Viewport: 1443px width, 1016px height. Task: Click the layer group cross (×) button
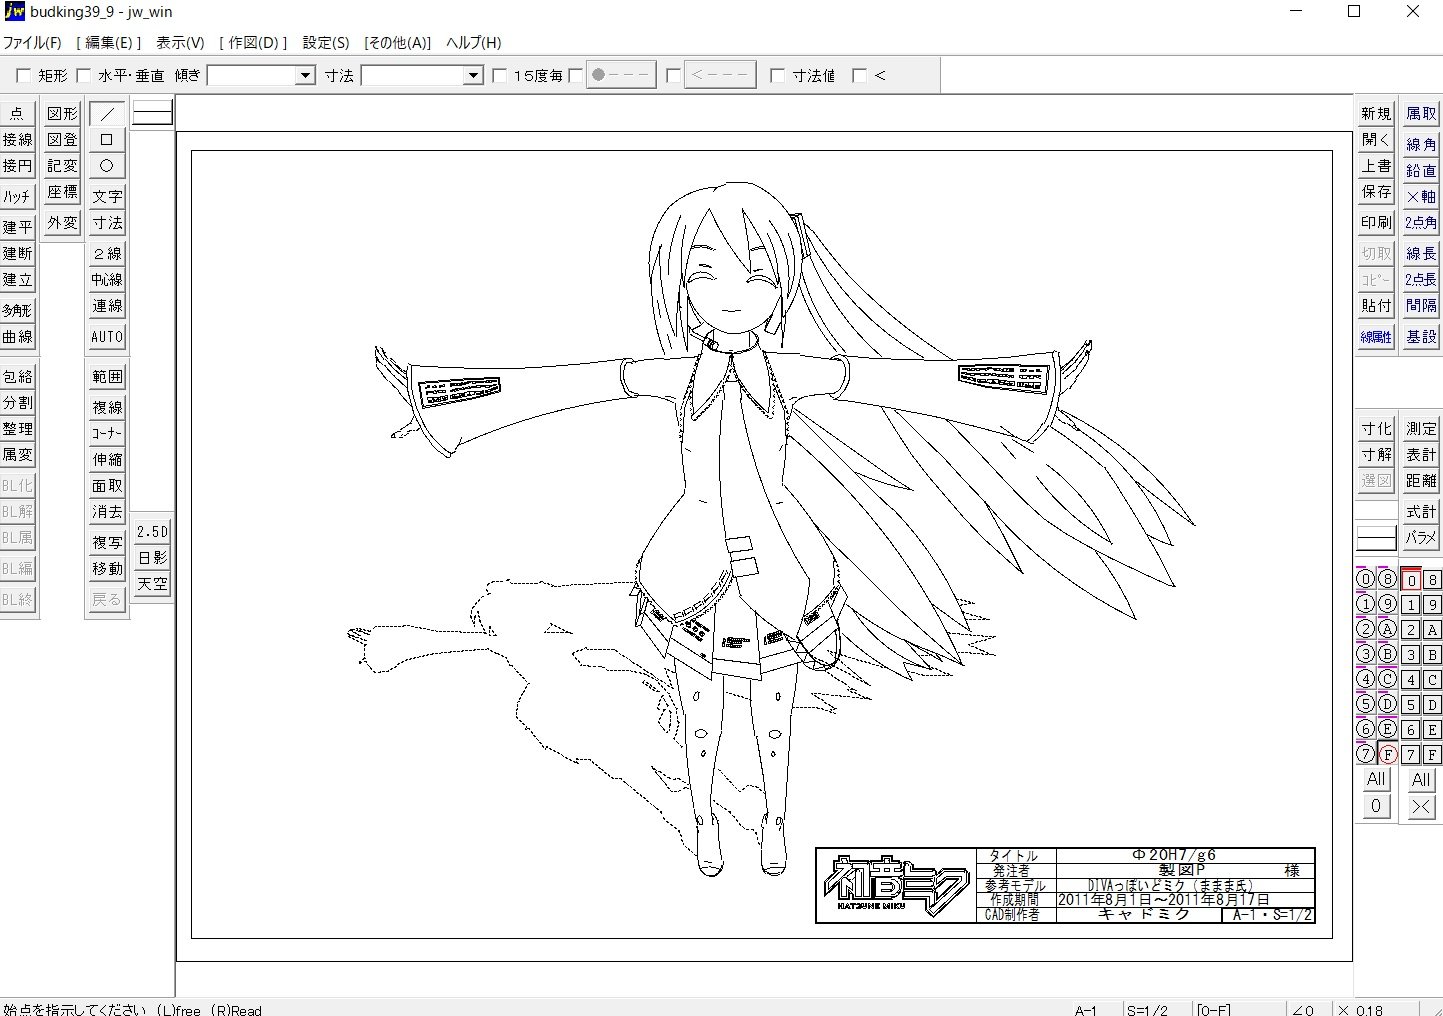(1421, 806)
